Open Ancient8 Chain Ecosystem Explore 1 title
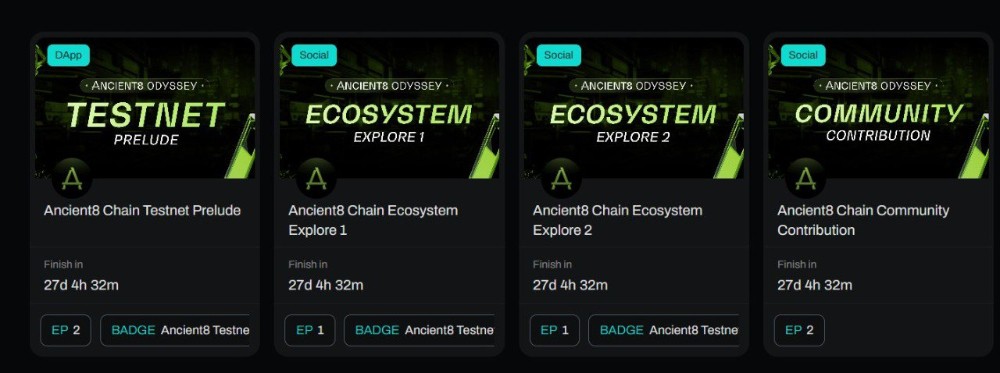The image size is (1000, 373). point(373,220)
